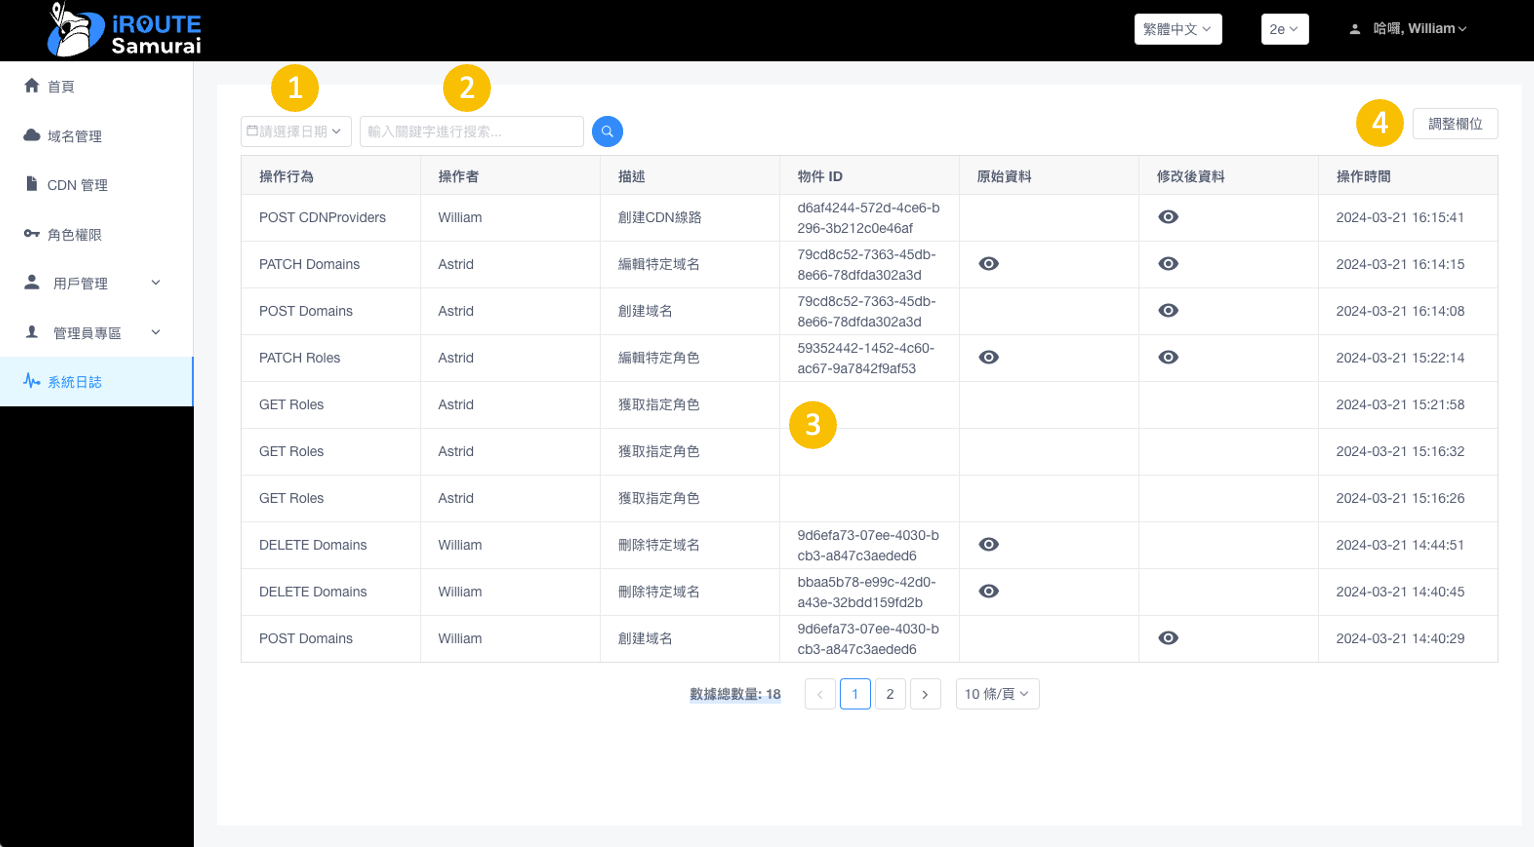The height and width of the screenshot is (847, 1534).
Task: Click the 系統日誌 pulse icon
Action: pyautogui.click(x=32, y=381)
